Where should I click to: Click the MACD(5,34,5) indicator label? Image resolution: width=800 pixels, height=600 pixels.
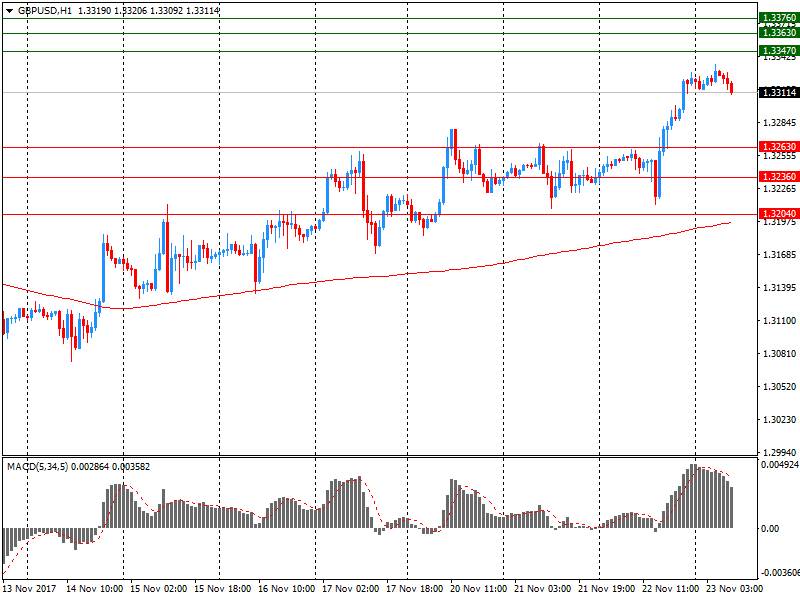[37, 467]
